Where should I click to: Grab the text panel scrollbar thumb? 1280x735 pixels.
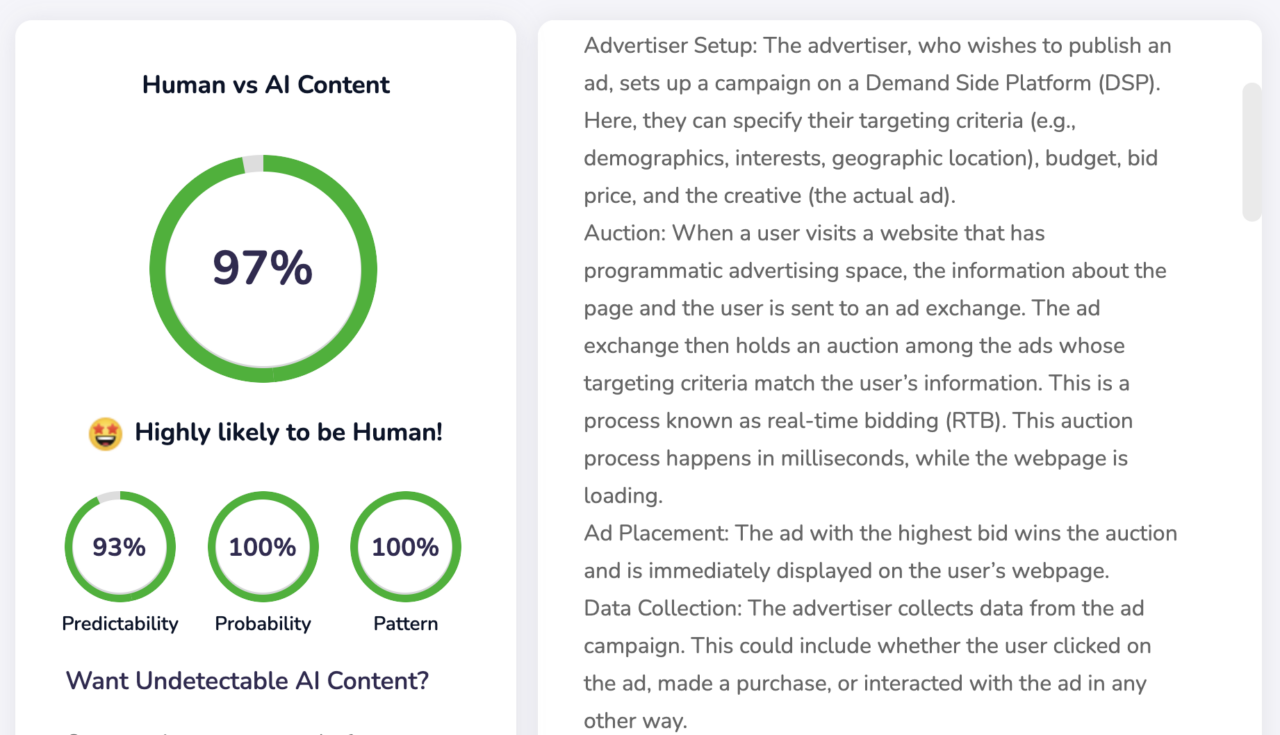(1251, 152)
